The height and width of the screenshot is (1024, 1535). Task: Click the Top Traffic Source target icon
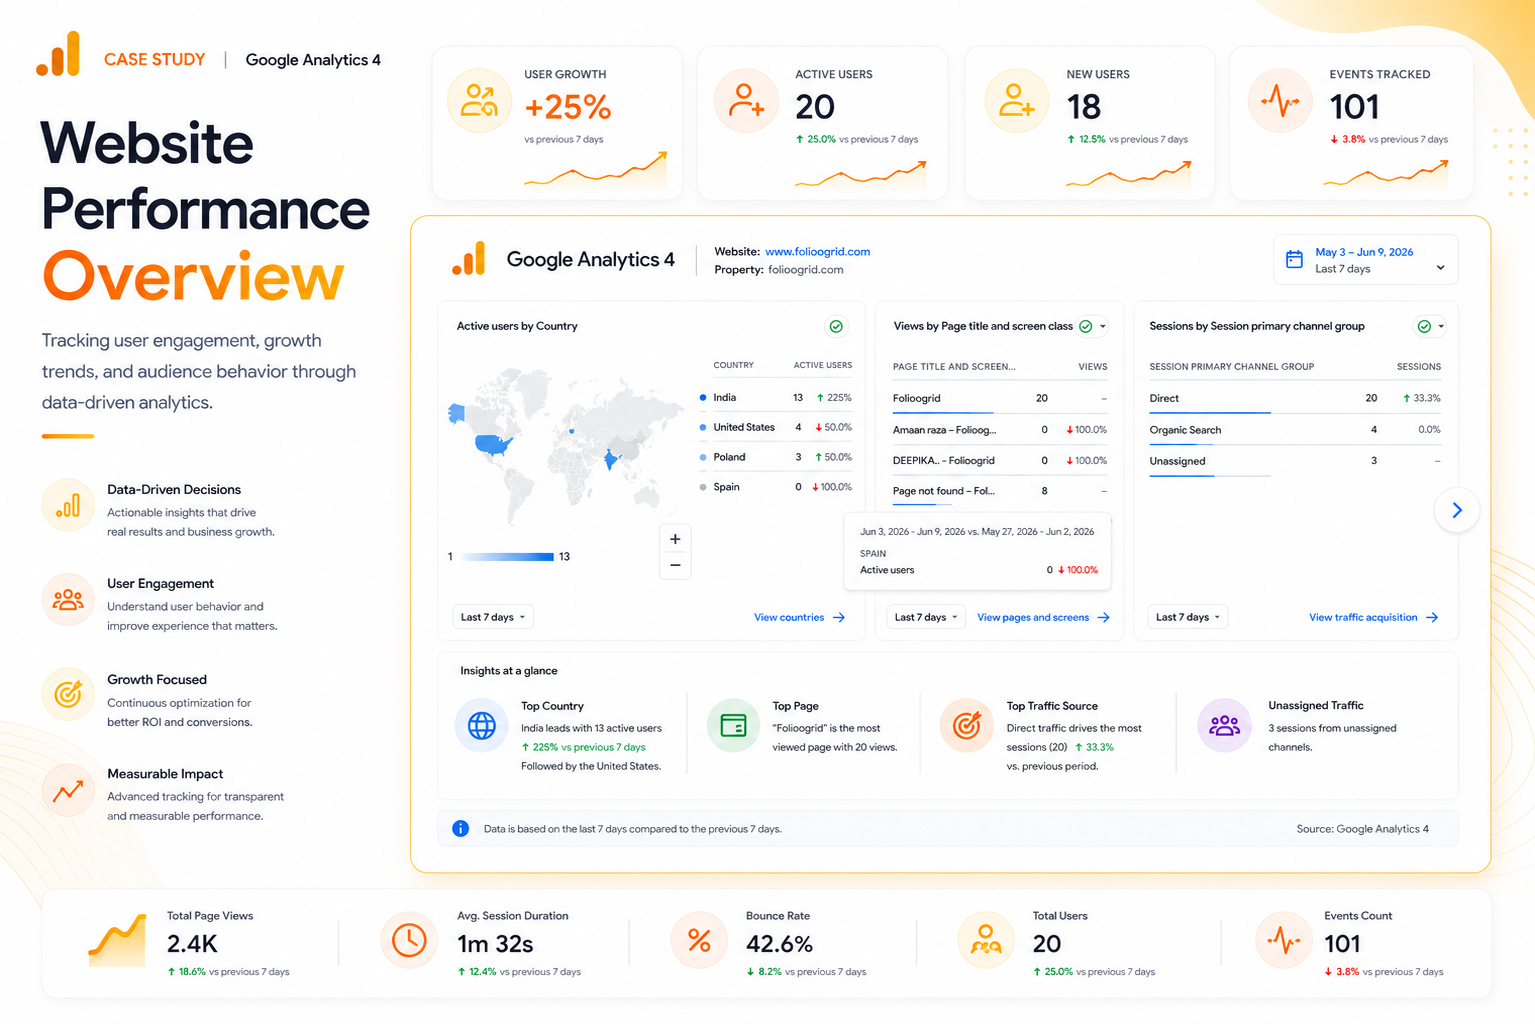(x=967, y=726)
